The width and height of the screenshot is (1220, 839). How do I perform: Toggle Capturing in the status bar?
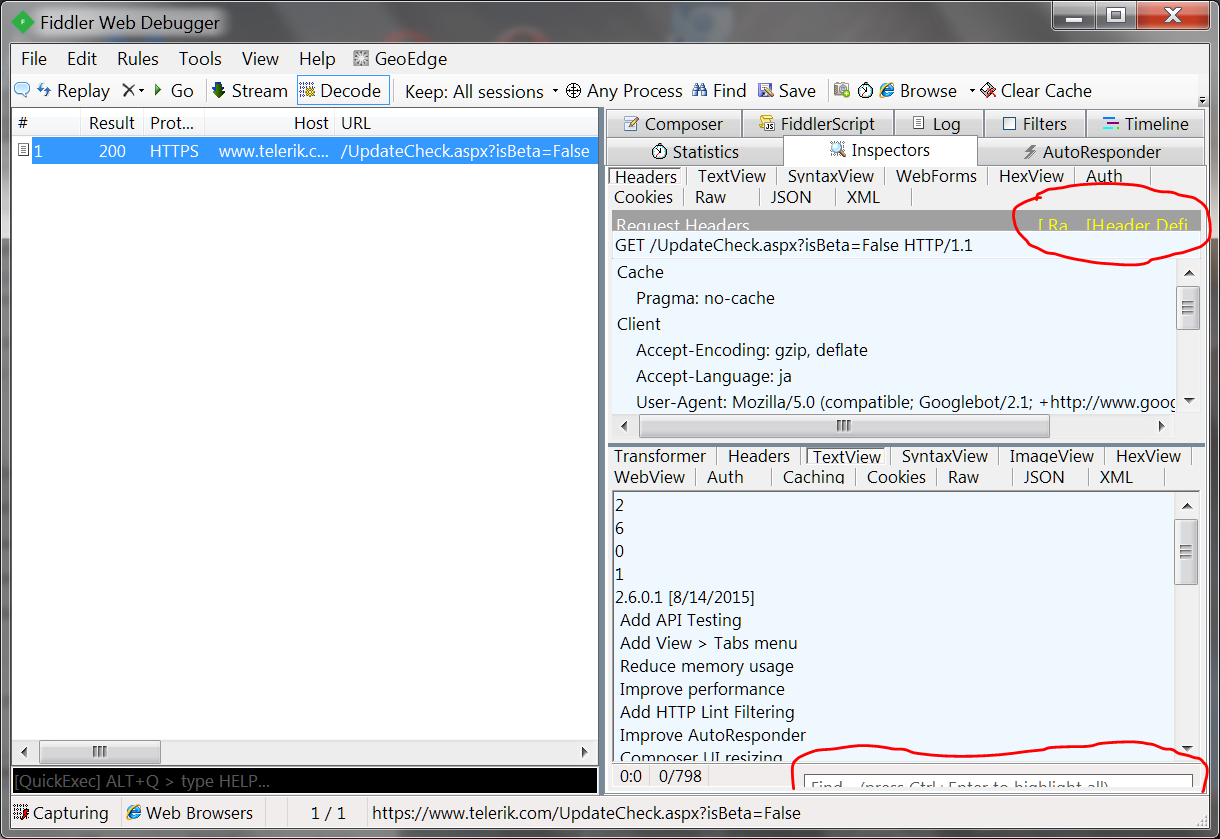coord(62,813)
